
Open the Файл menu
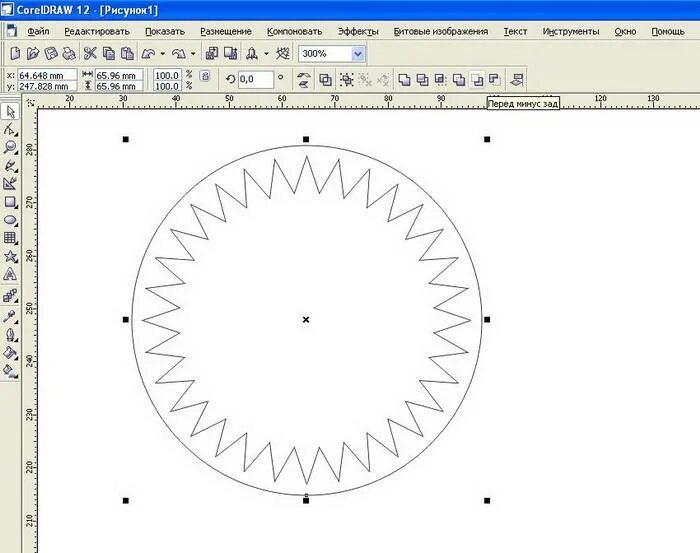(x=38, y=32)
